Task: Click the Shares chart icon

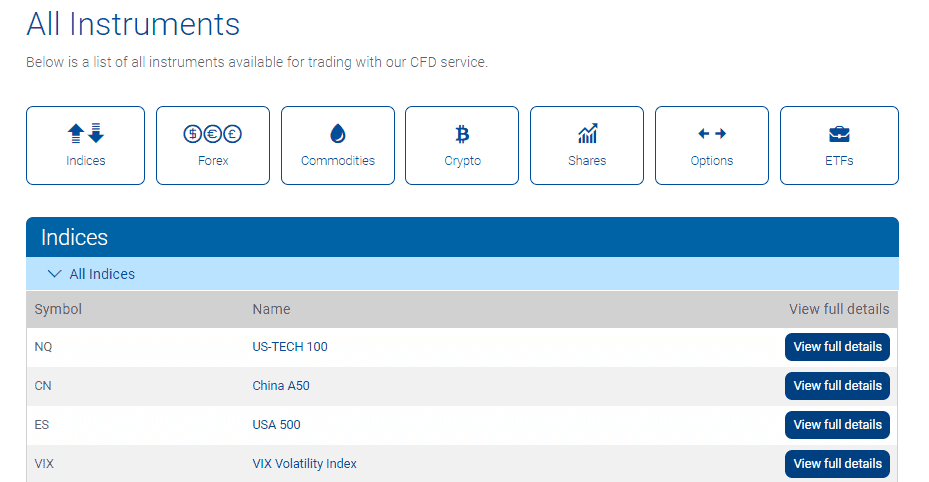Action: tap(587, 134)
